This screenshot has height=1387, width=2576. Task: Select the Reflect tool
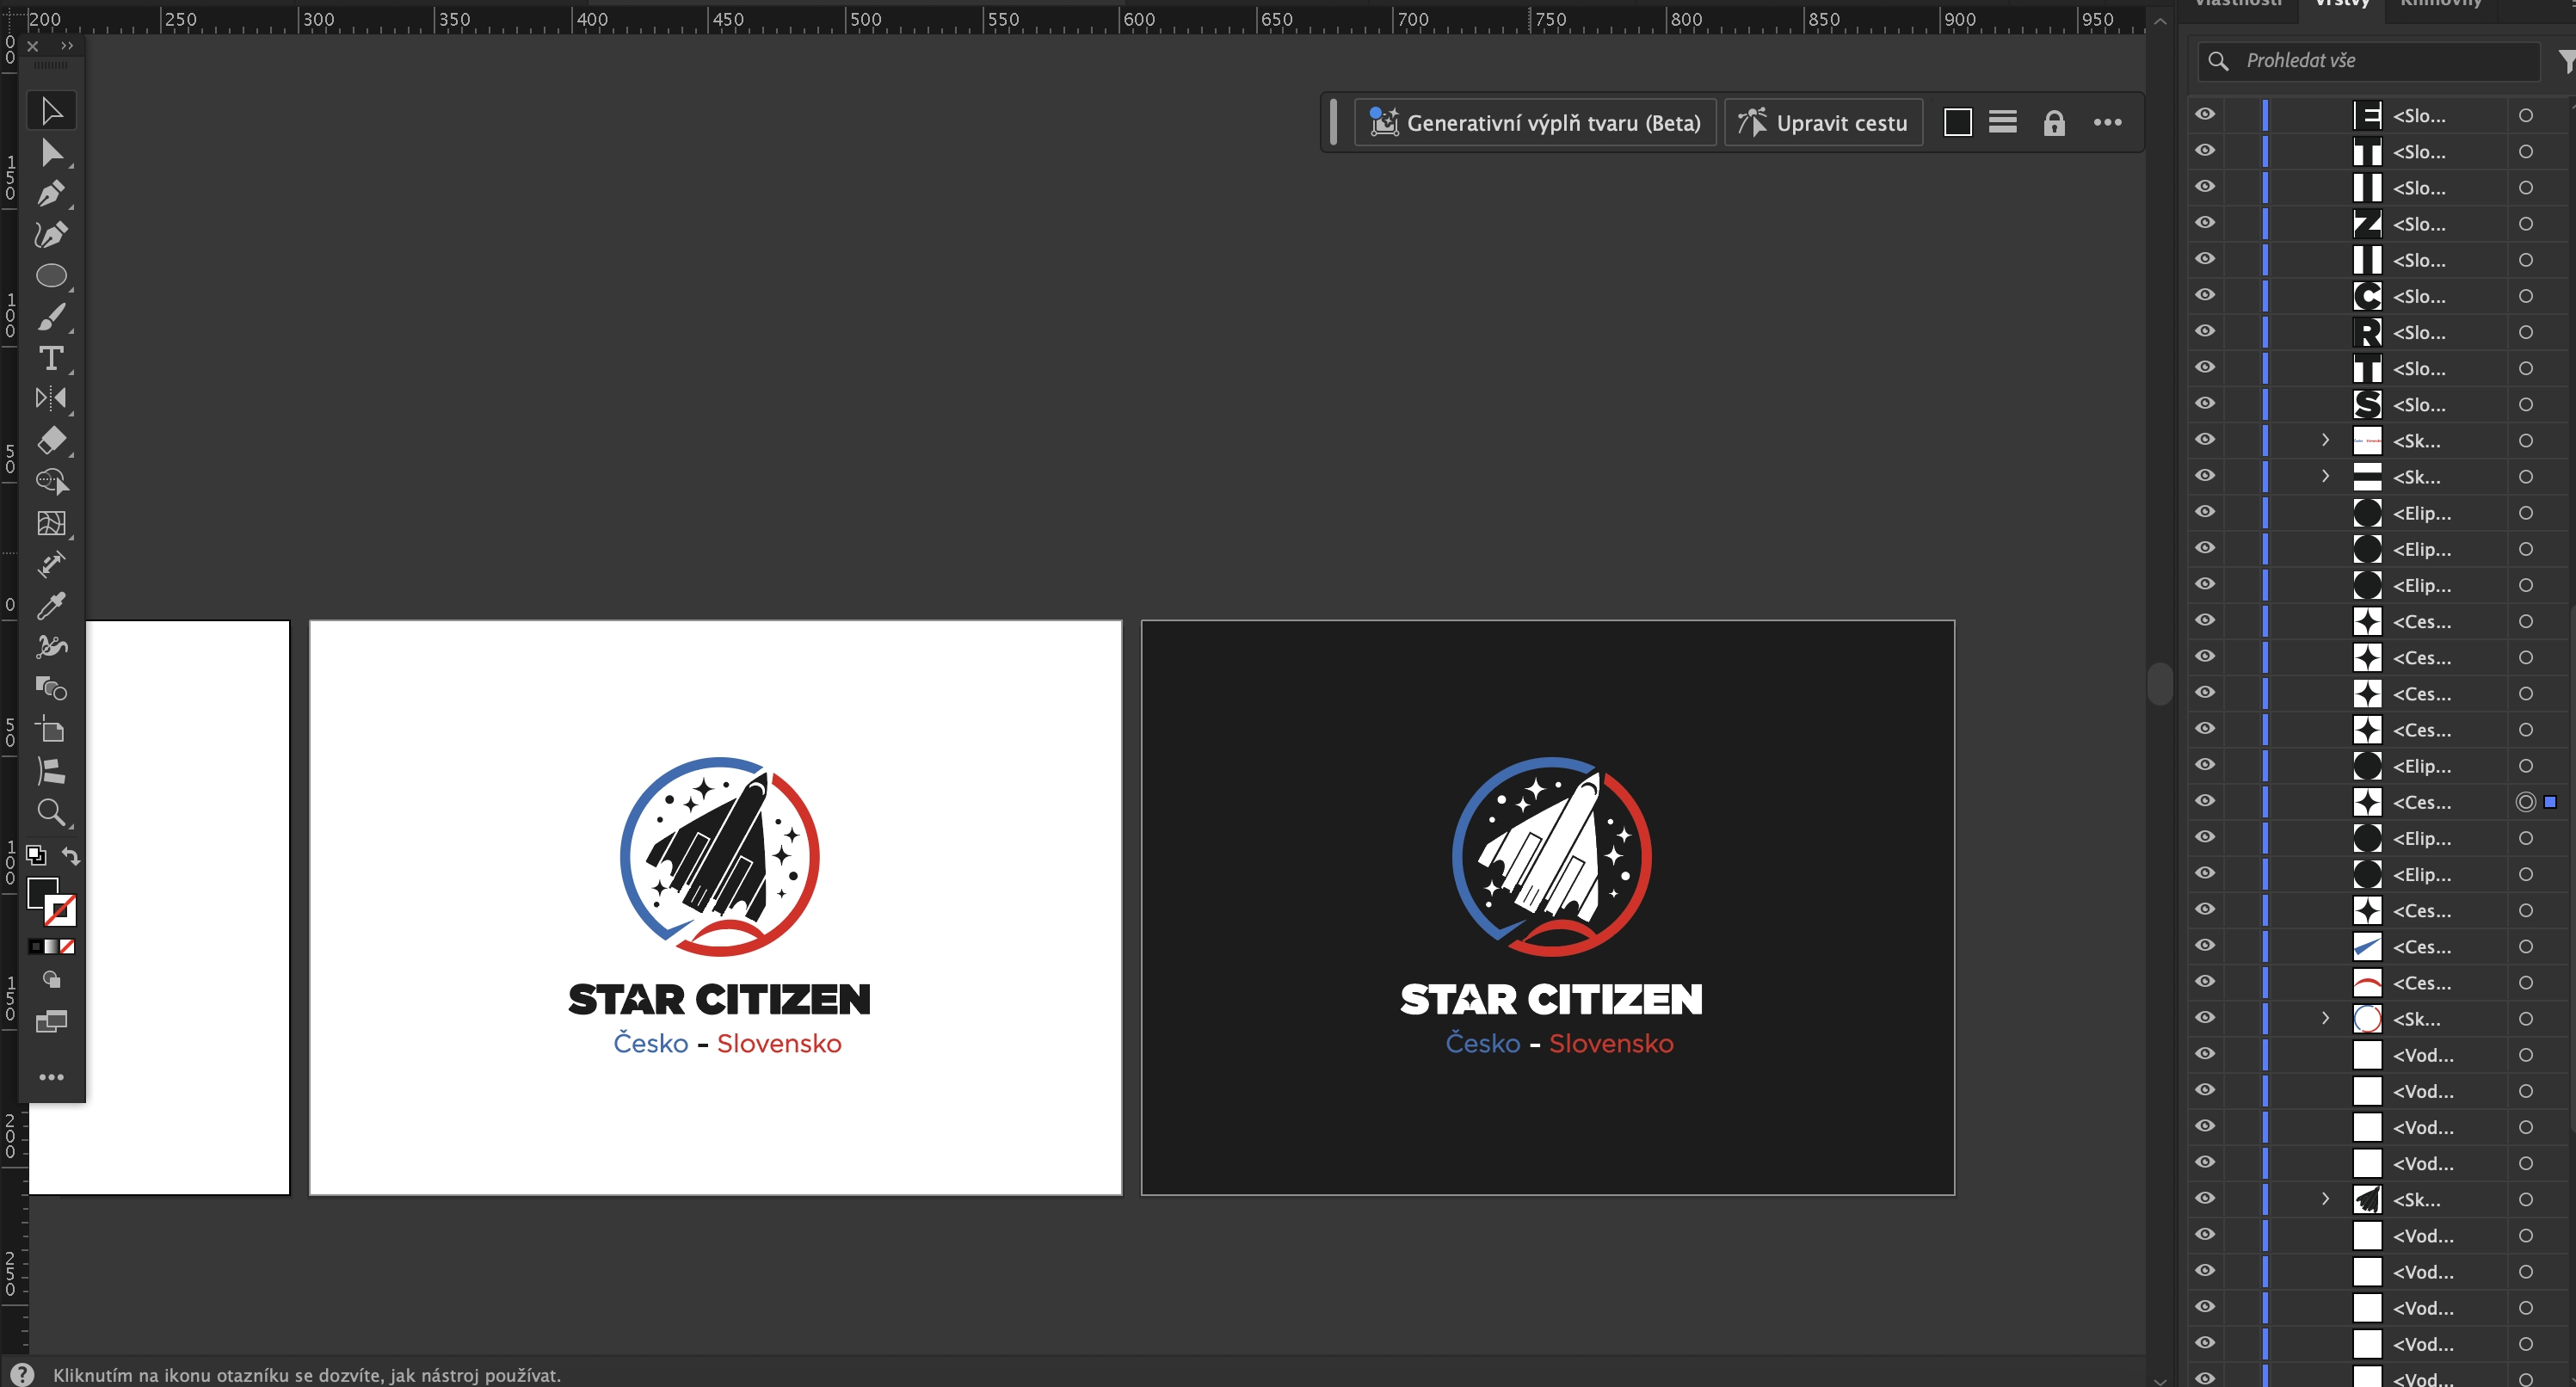(x=51, y=399)
